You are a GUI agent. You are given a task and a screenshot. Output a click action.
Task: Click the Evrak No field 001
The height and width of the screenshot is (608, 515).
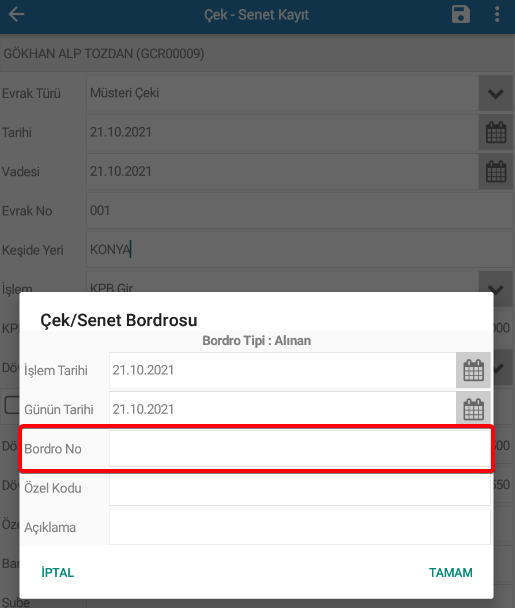(x=299, y=211)
